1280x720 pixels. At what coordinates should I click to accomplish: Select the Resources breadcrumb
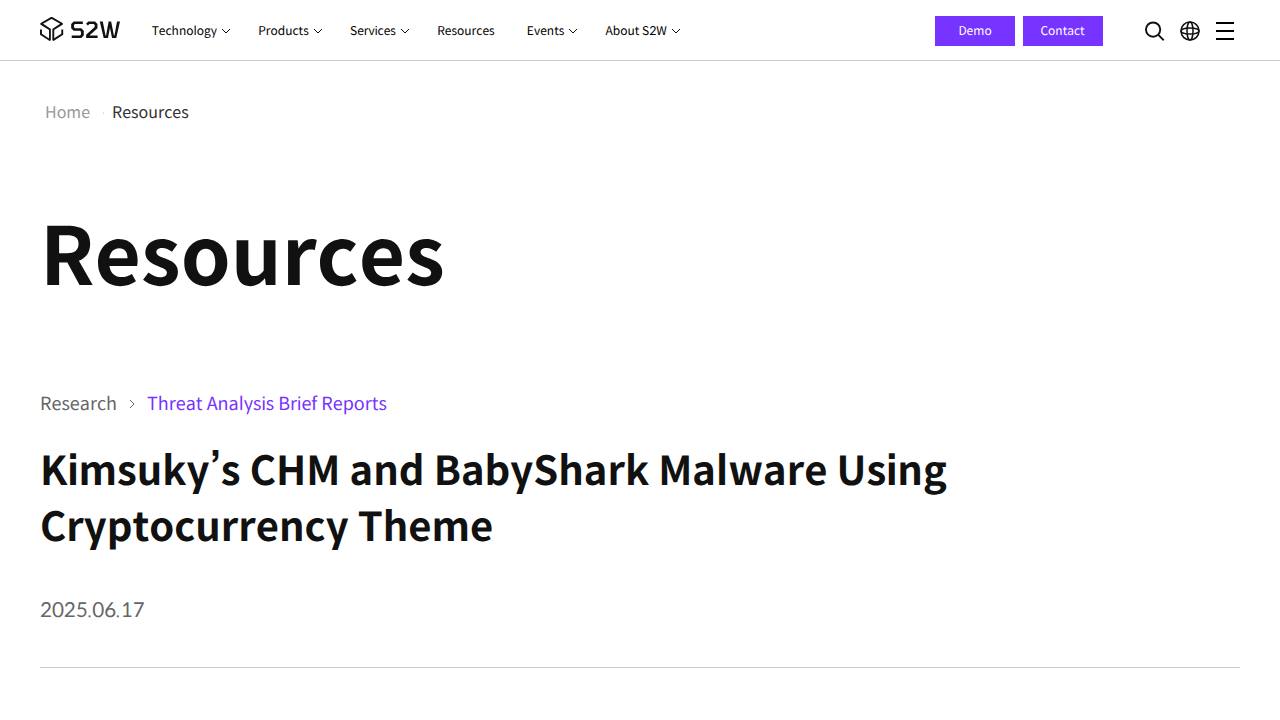coord(150,112)
